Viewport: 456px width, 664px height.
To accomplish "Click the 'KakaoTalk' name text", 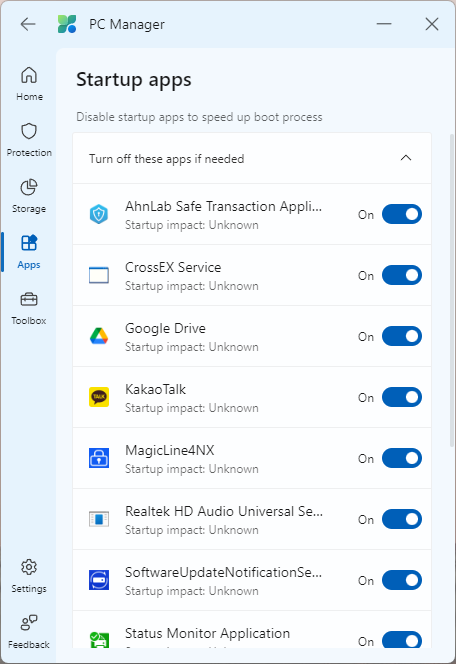I will pyautogui.click(x=155, y=389).
